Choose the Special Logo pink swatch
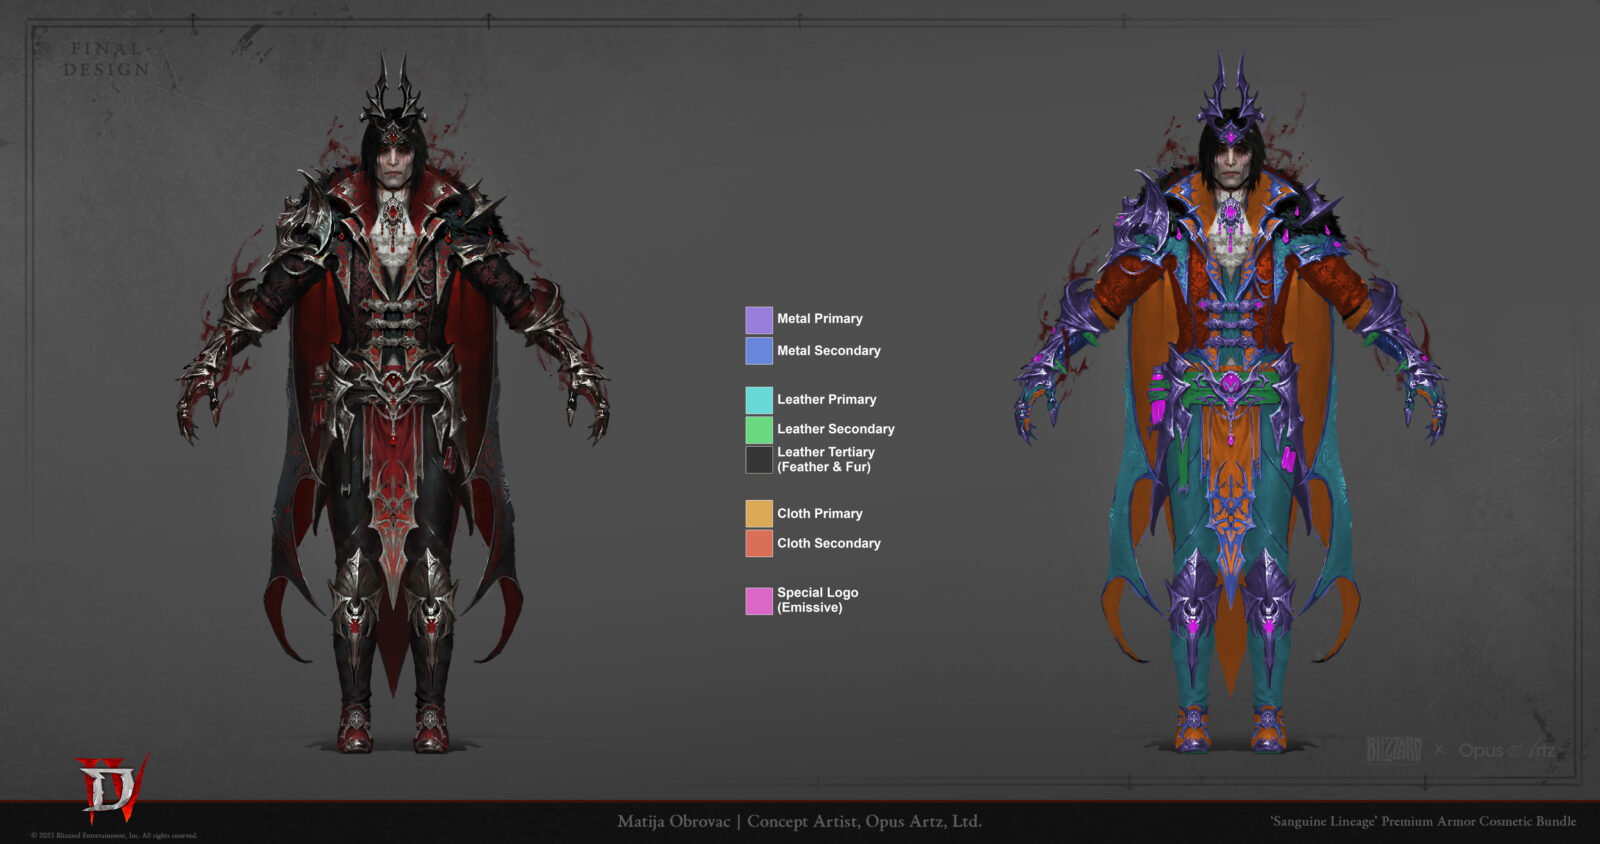 pos(759,601)
